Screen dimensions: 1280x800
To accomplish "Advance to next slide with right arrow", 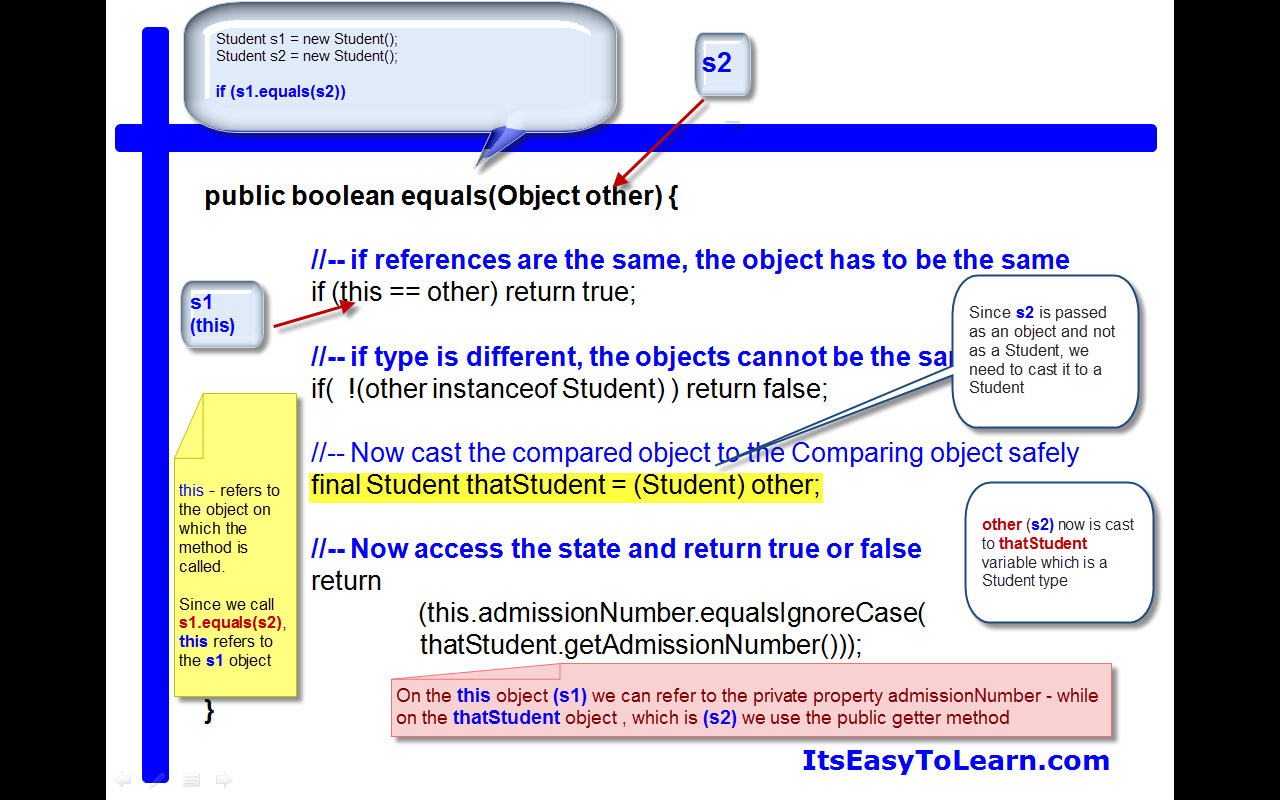I will 224,779.
